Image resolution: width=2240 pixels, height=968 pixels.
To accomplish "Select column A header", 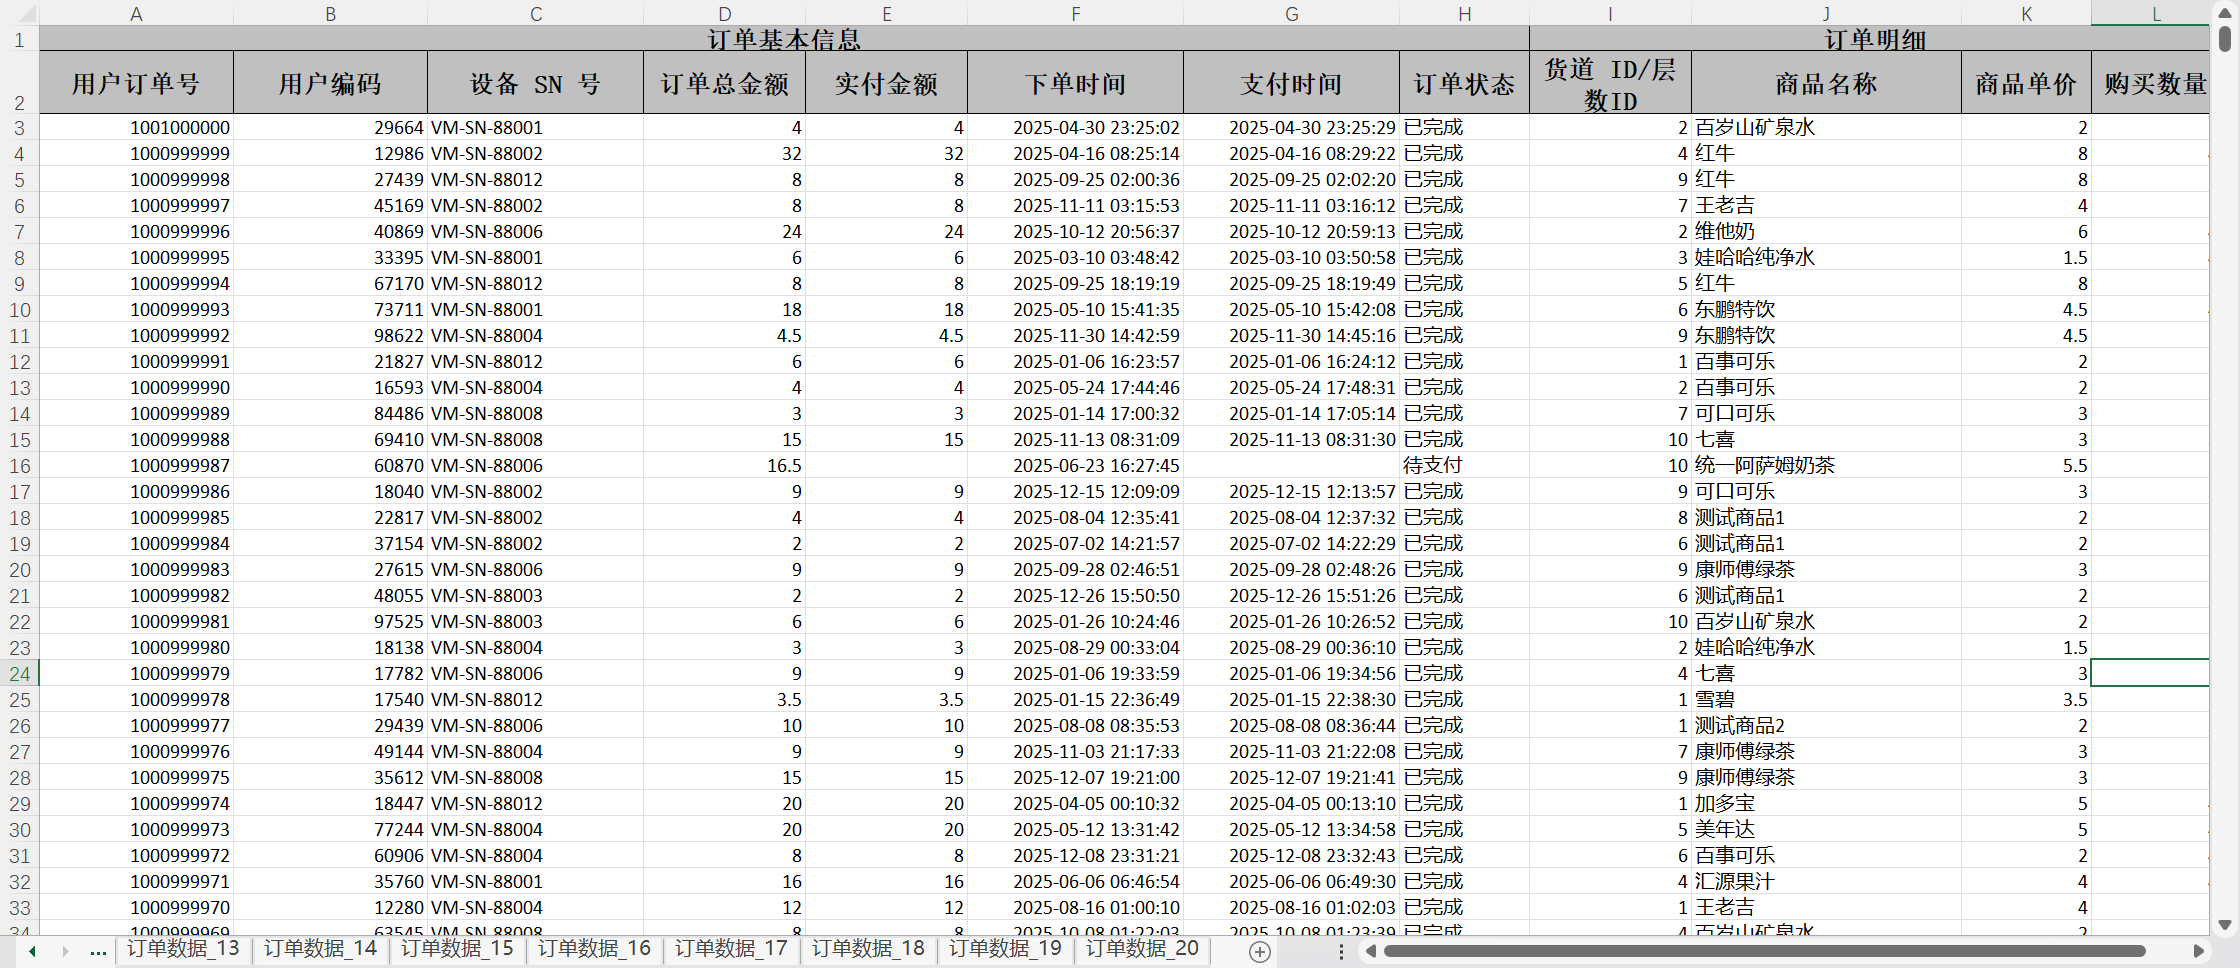I will (136, 13).
